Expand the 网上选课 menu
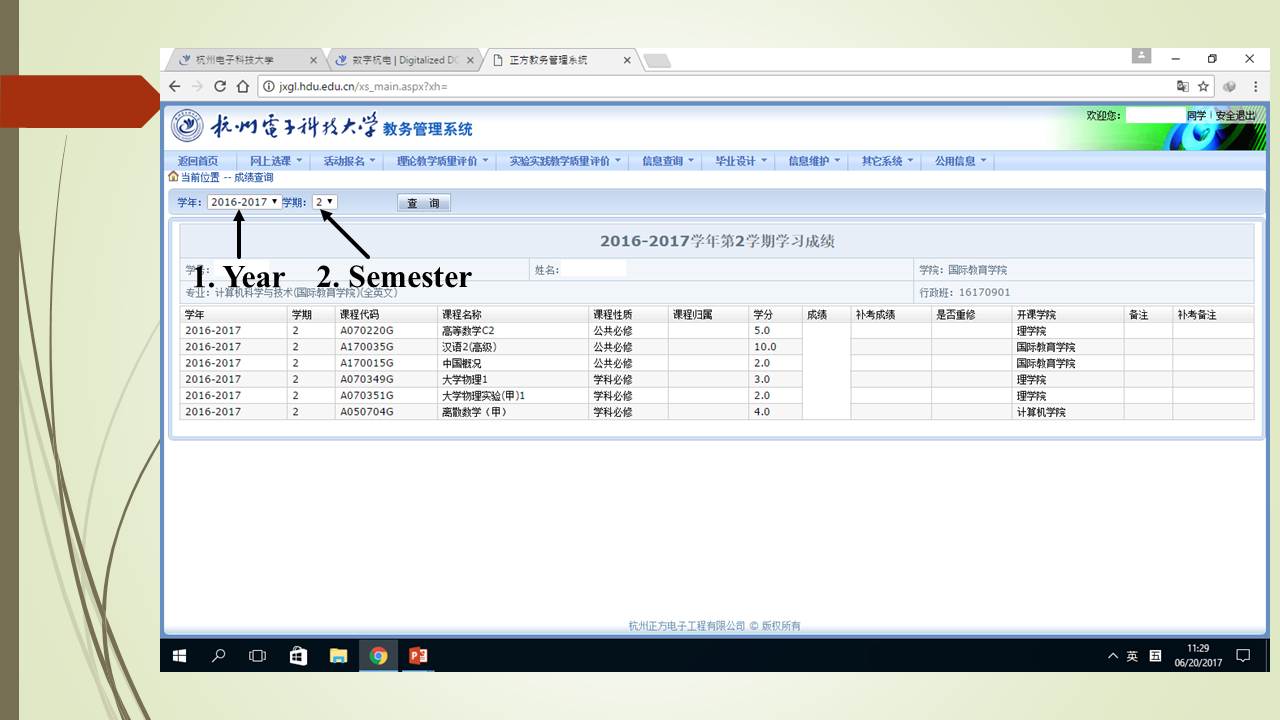Viewport: 1280px width, 720px height. click(x=275, y=161)
